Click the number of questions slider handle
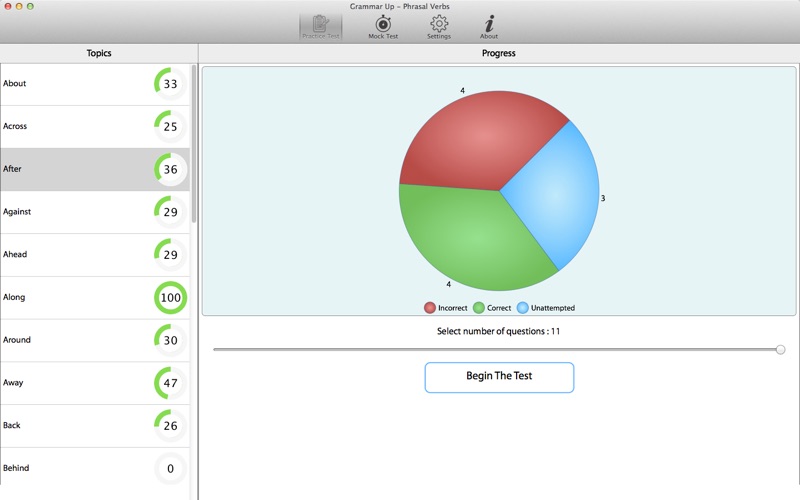 tap(780, 349)
